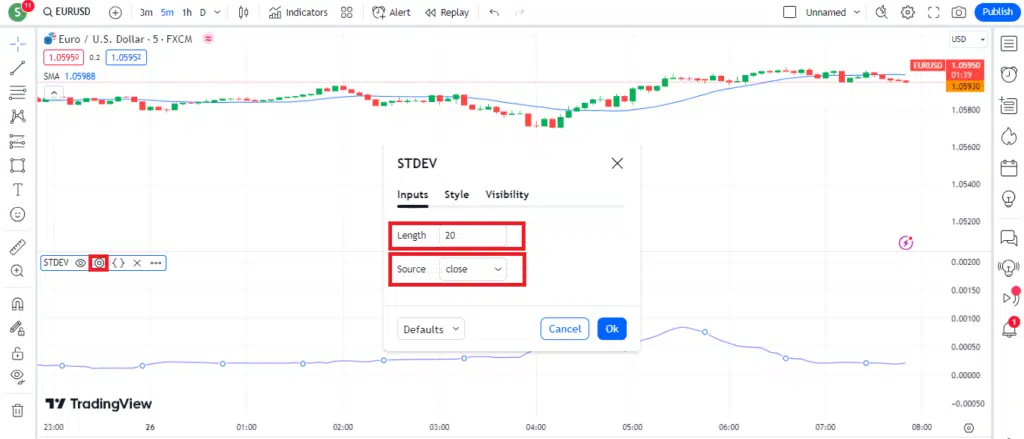Select the text annotation tool
1024x439 pixels.
tap(18, 189)
